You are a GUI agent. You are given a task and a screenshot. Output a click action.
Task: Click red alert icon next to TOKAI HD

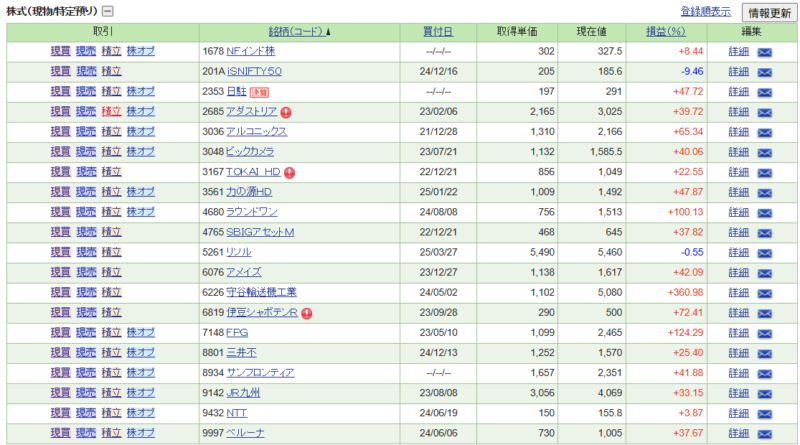pos(289,172)
